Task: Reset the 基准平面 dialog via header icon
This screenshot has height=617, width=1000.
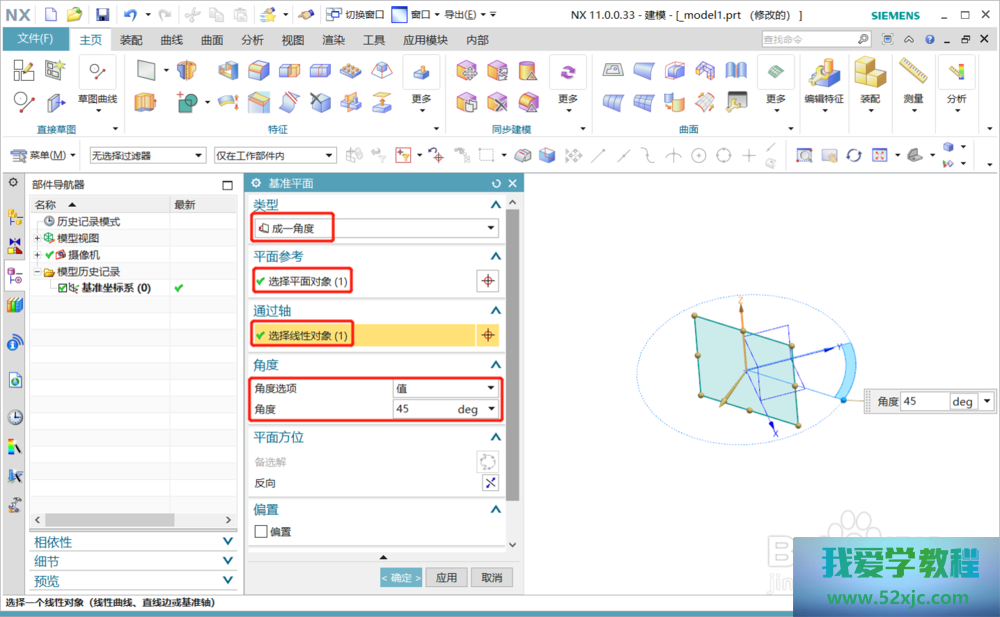Action: [496, 183]
